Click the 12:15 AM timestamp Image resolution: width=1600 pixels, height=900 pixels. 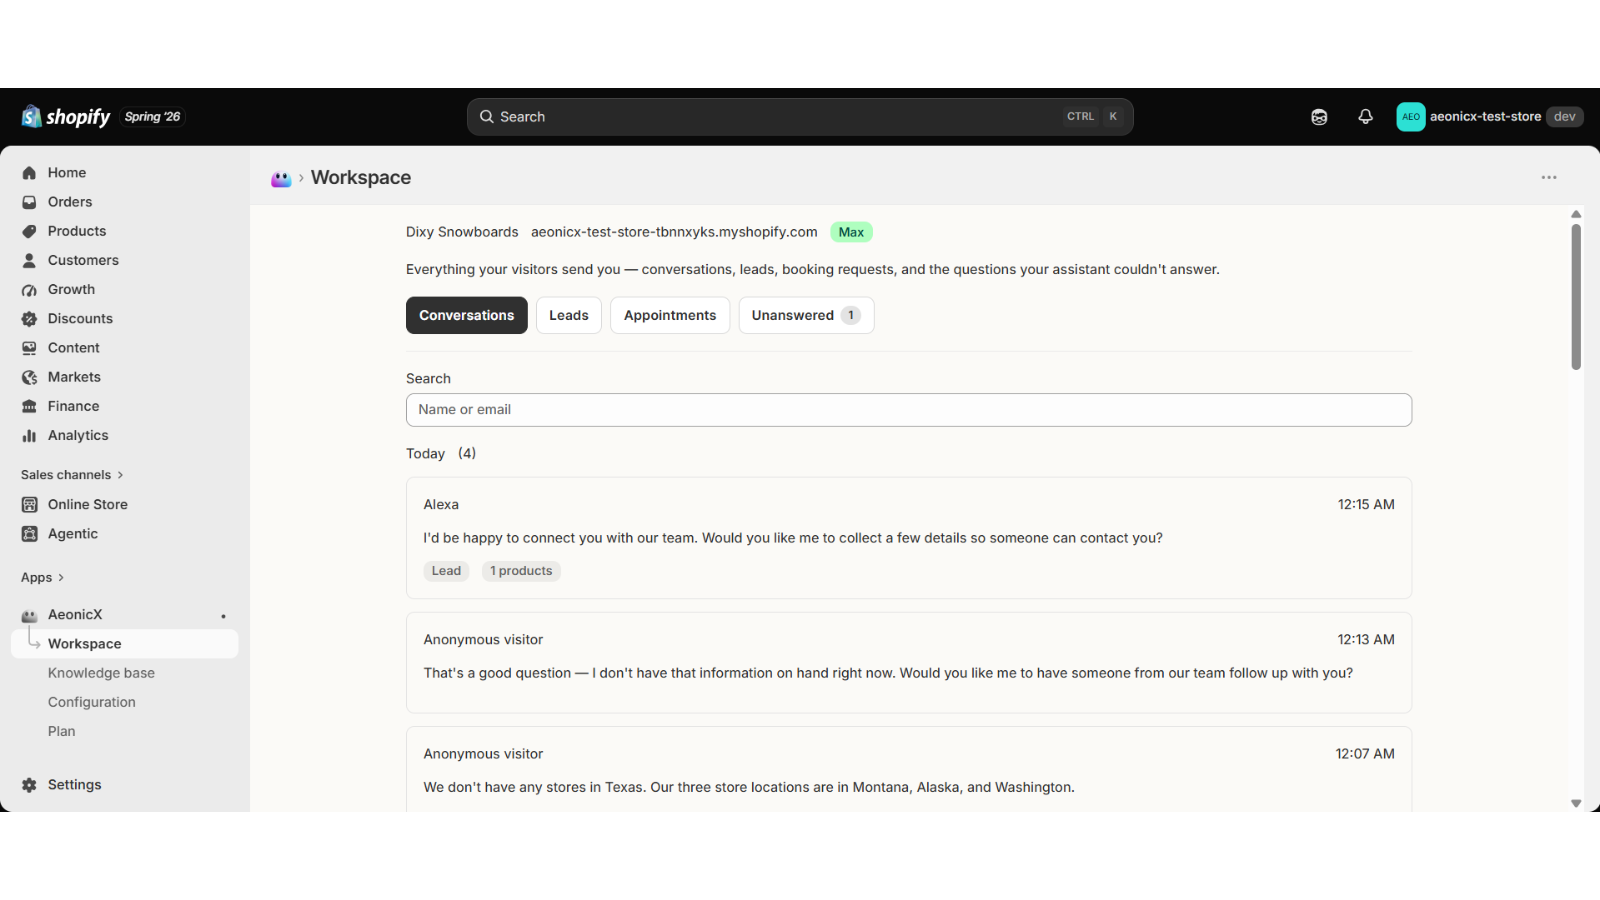[1366, 505]
